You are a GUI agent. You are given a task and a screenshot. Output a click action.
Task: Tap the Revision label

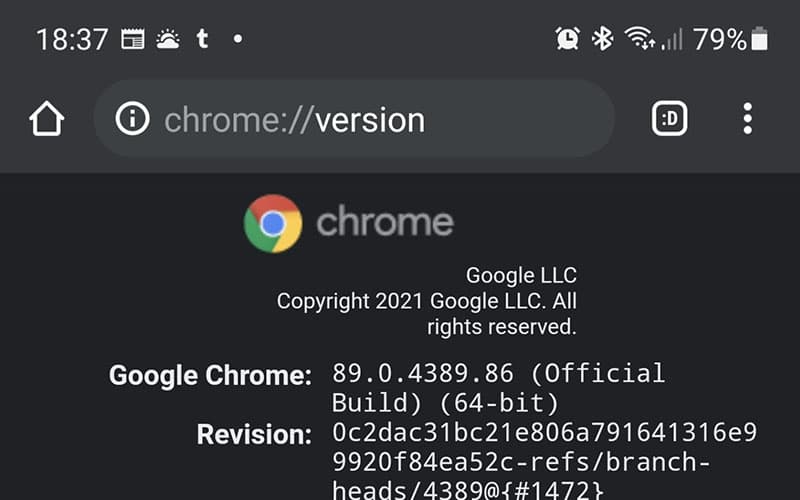[x=254, y=435]
